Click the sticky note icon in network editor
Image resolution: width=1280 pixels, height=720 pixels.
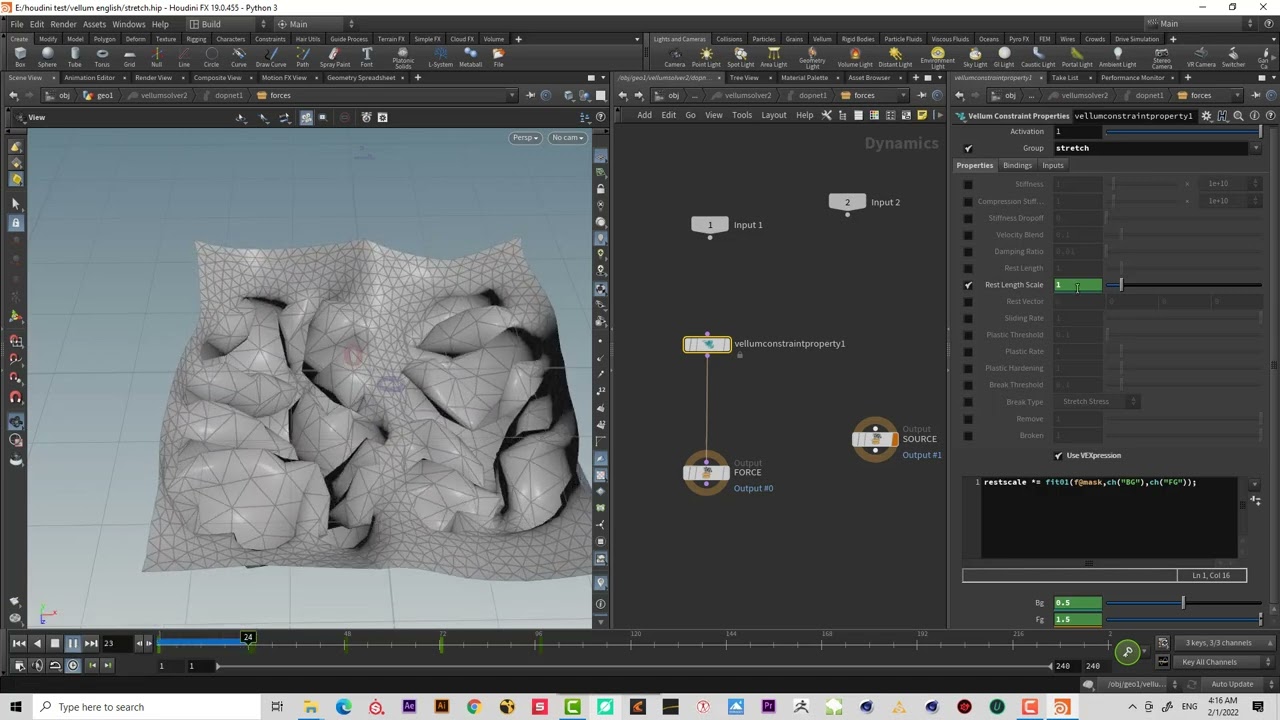click(x=921, y=115)
